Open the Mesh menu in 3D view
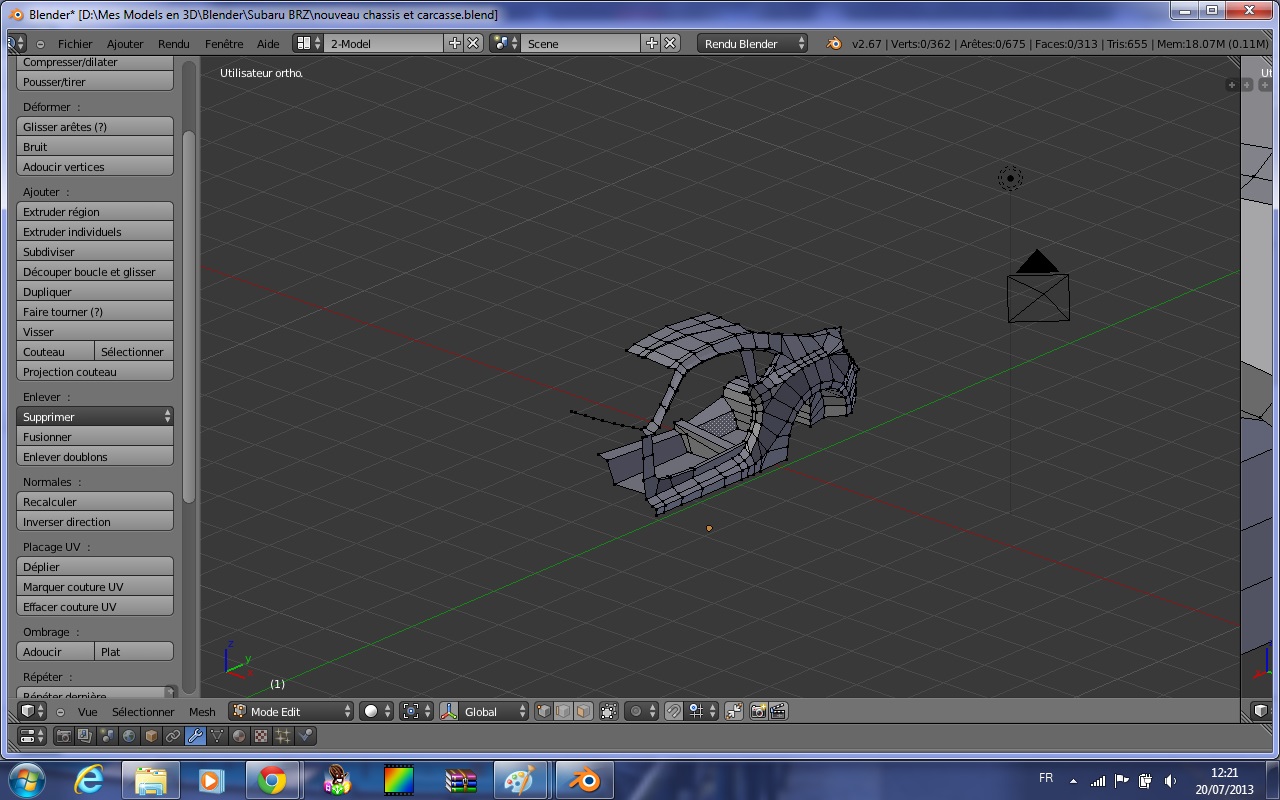 [202, 712]
